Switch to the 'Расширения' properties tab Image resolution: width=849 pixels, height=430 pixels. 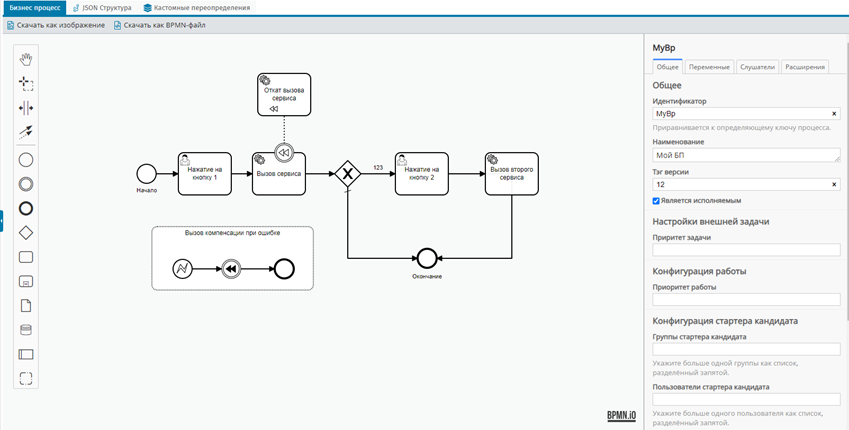(x=805, y=67)
